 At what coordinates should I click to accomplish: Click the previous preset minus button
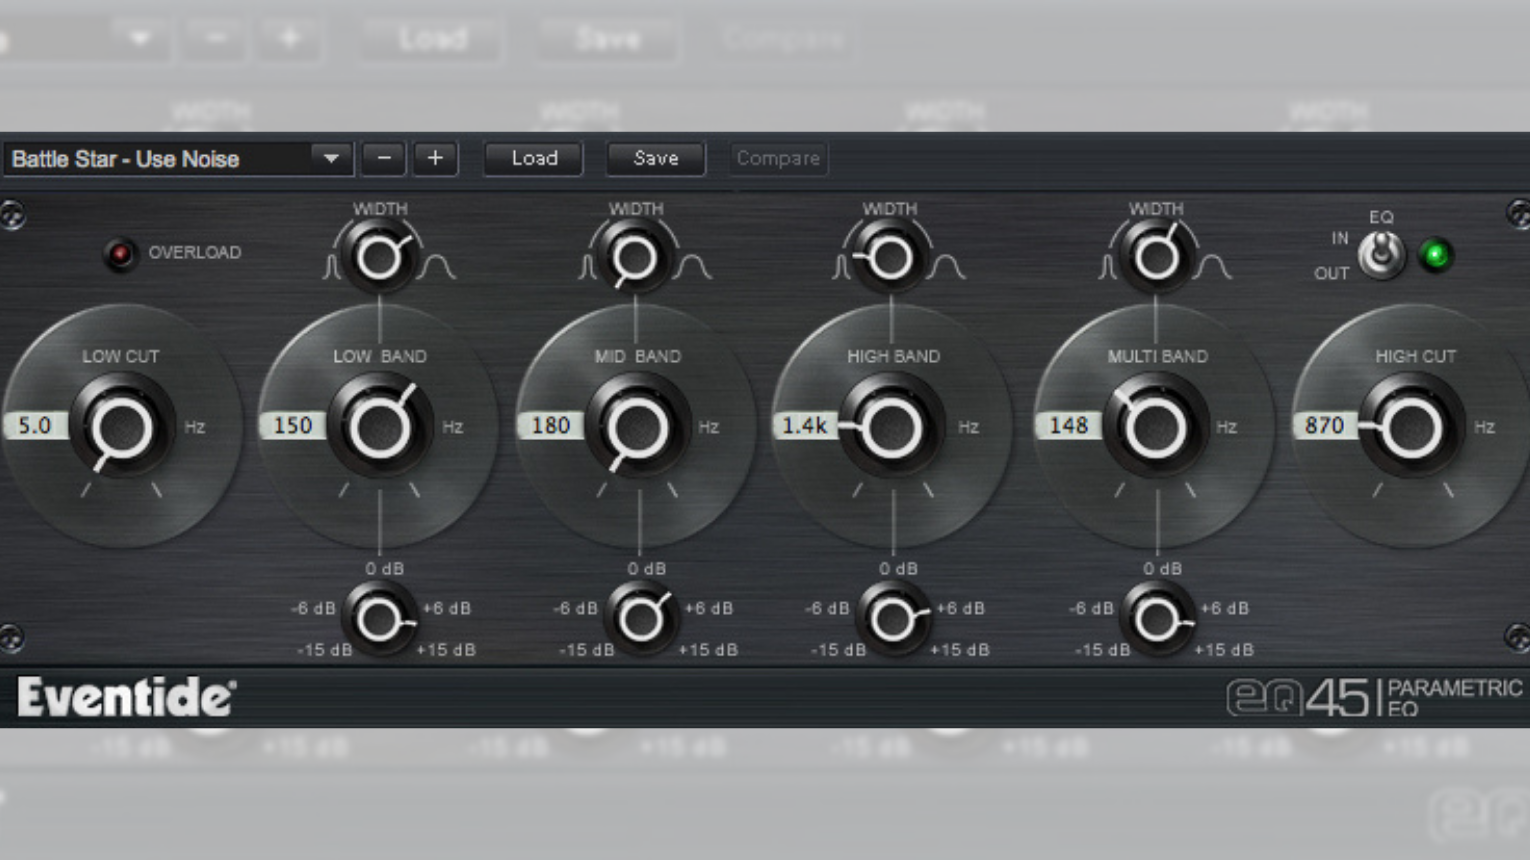click(382, 159)
